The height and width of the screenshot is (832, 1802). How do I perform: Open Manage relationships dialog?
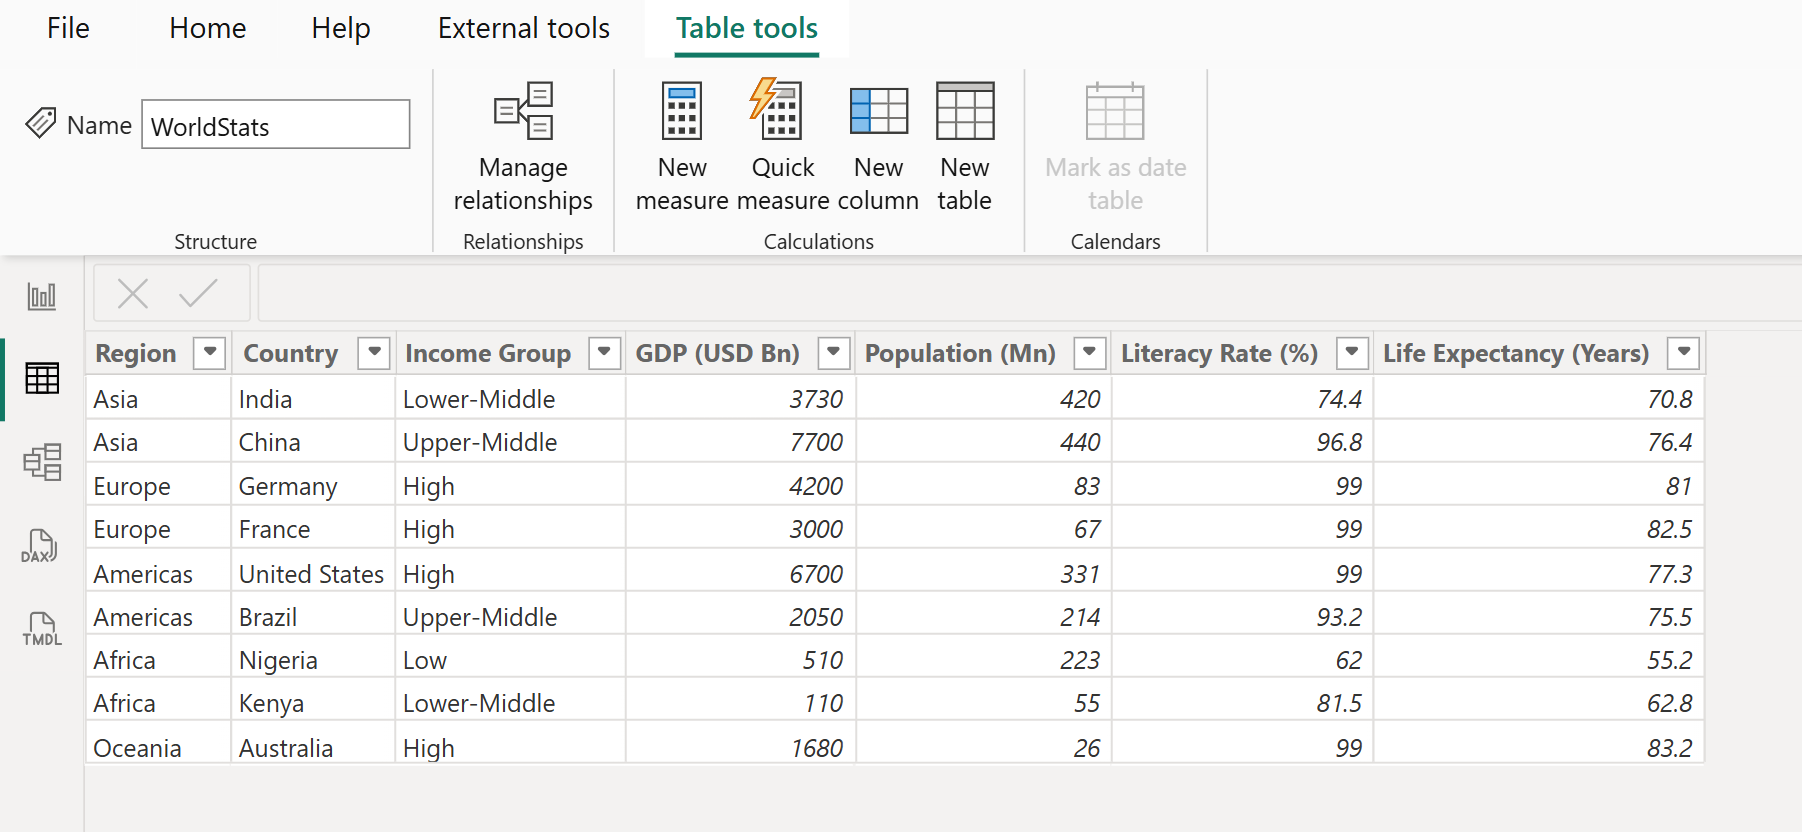(523, 146)
